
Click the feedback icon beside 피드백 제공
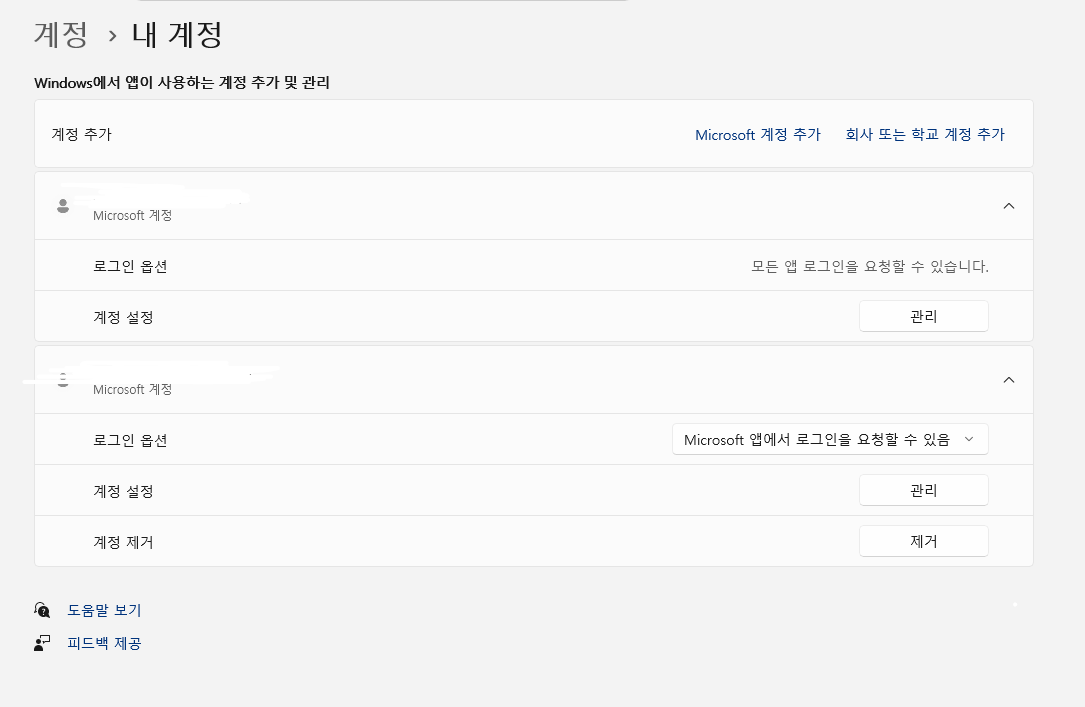click(x=42, y=643)
